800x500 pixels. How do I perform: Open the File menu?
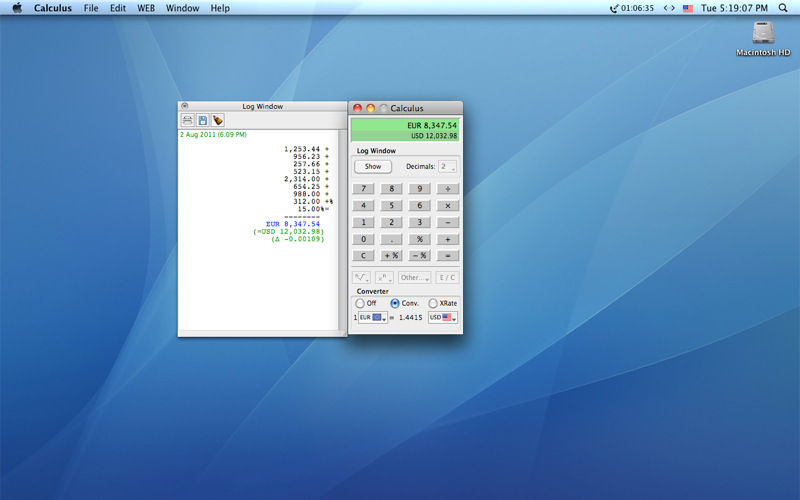(91, 8)
